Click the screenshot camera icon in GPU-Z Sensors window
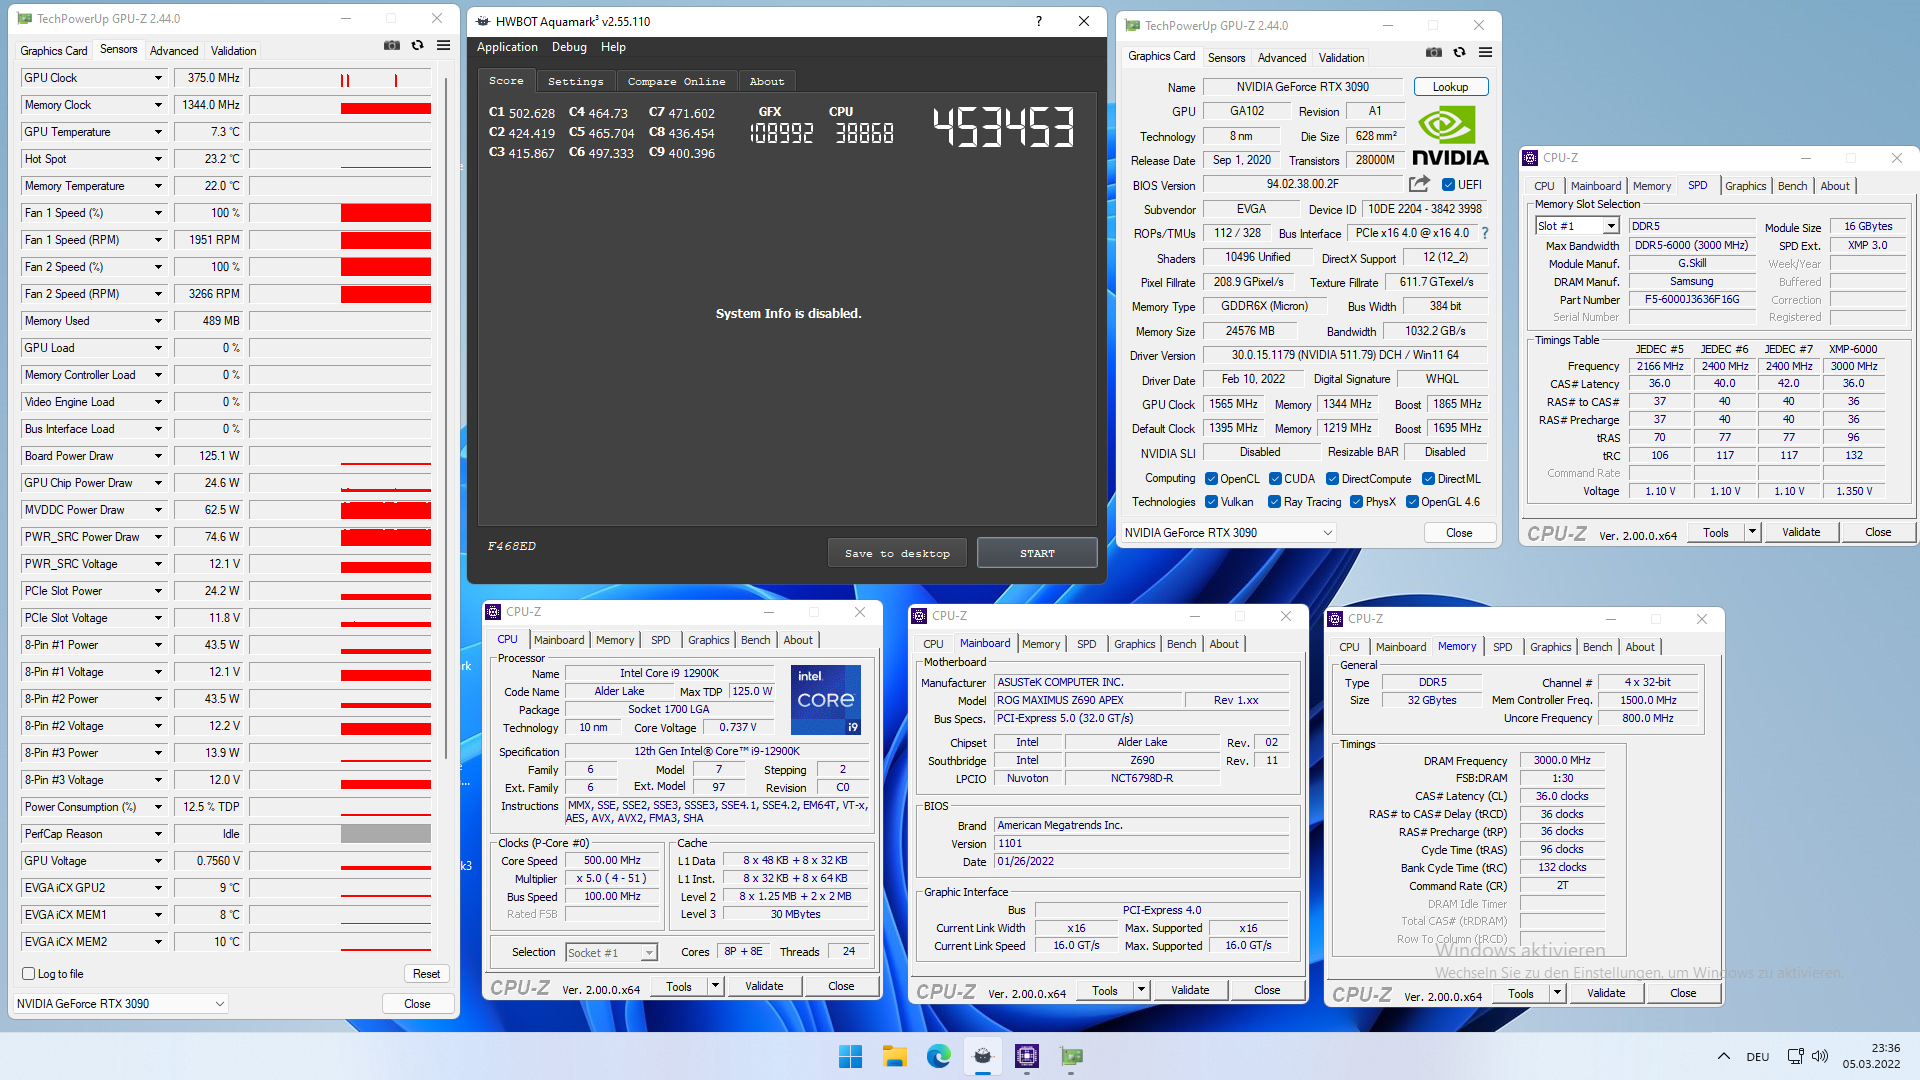This screenshot has height=1080, width=1920. coord(392,46)
